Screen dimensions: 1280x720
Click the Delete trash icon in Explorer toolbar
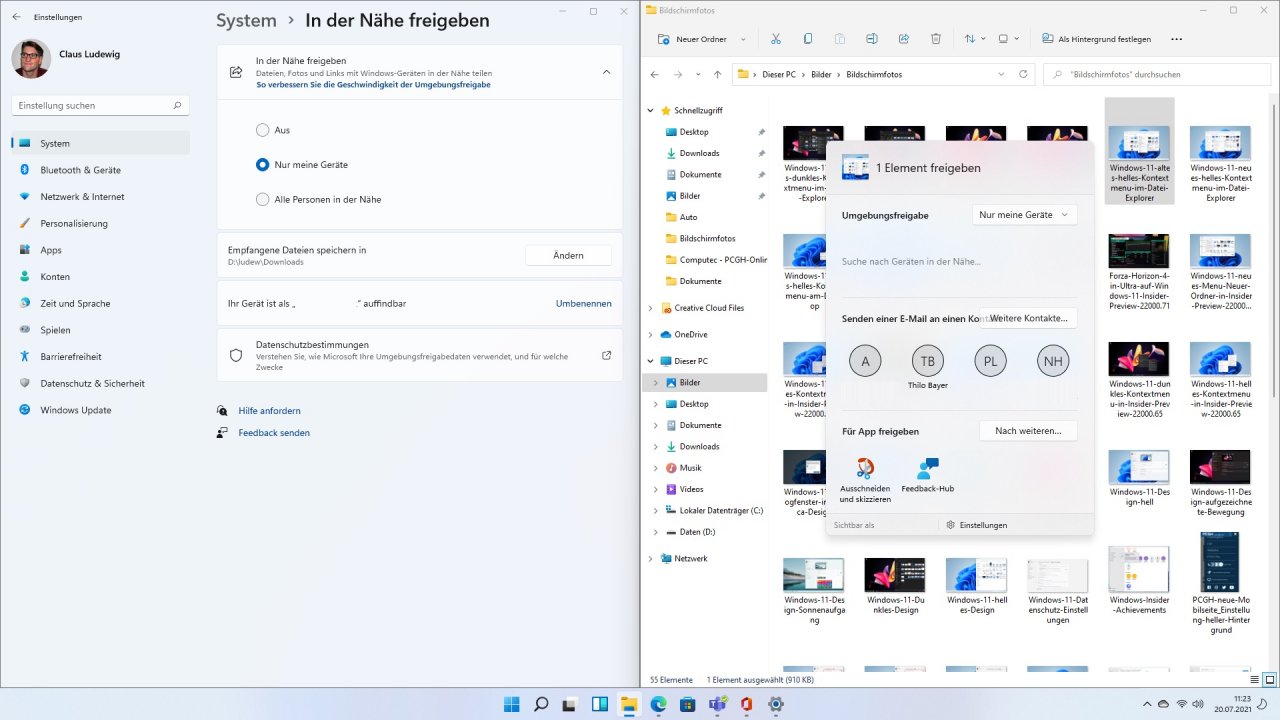click(935, 39)
